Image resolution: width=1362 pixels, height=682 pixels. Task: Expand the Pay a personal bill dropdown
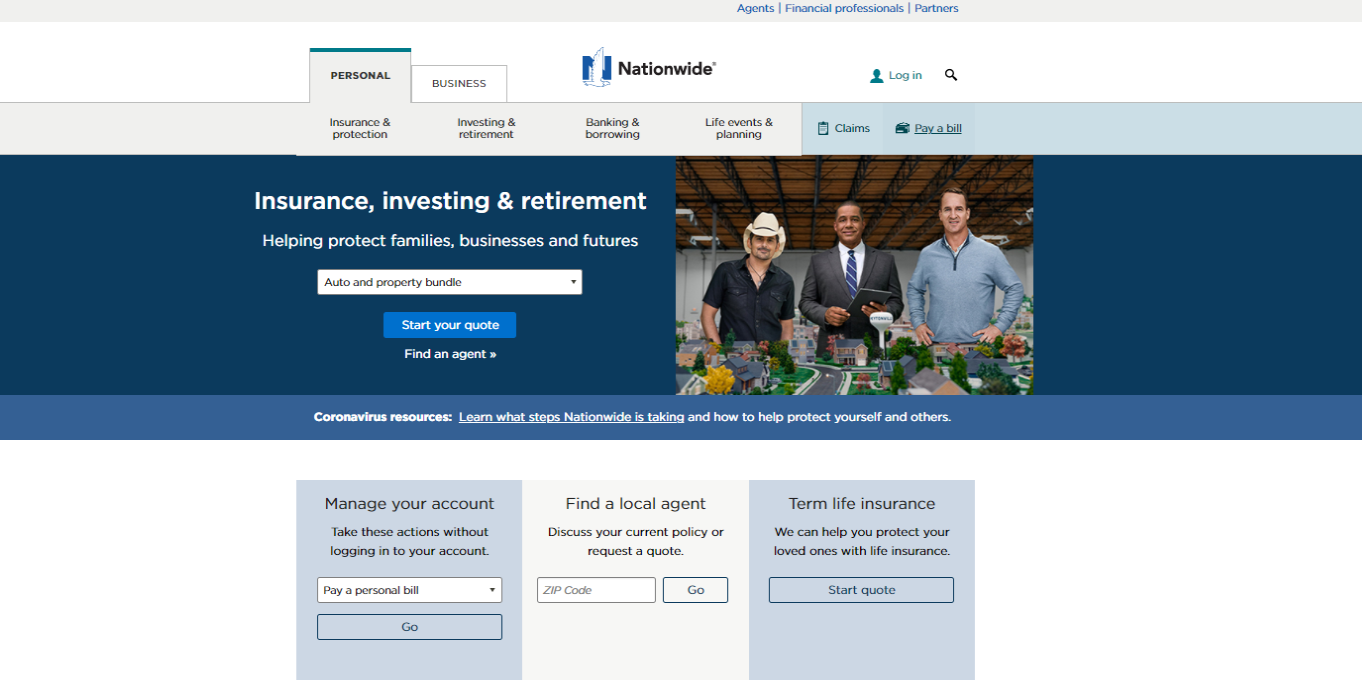click(409, 590)
